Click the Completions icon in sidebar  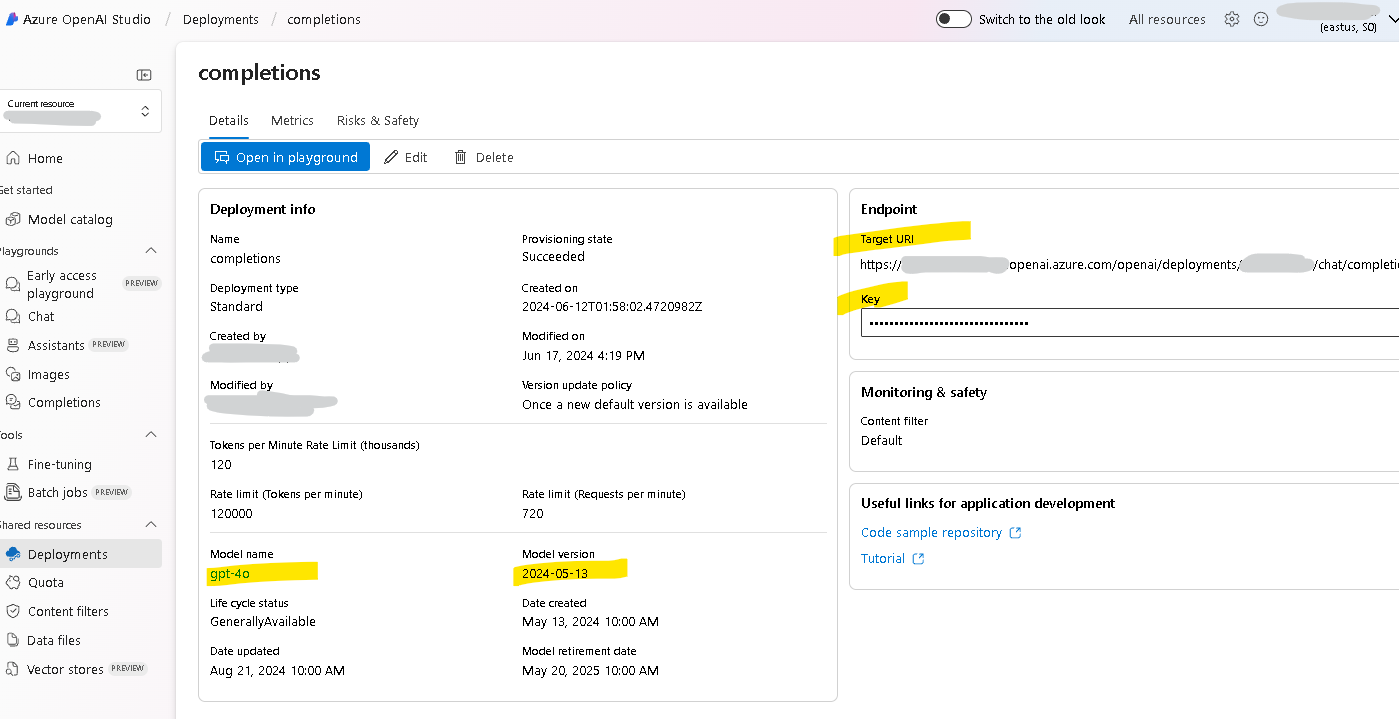tap(13, 402)
